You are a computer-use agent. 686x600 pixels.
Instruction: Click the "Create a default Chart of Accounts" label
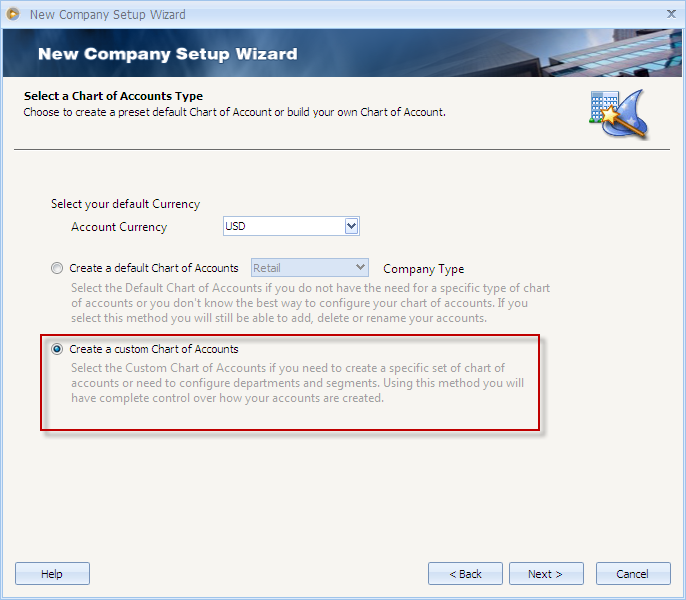coord(154,268)
